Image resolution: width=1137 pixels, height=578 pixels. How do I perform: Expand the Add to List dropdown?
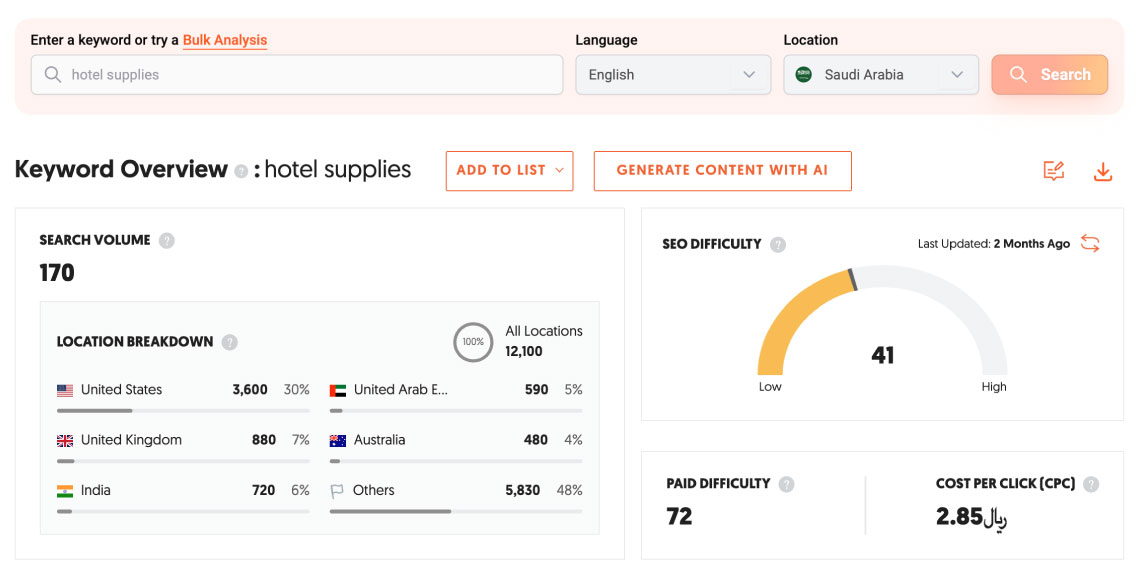pyautogui.click(x=509, y=171)
